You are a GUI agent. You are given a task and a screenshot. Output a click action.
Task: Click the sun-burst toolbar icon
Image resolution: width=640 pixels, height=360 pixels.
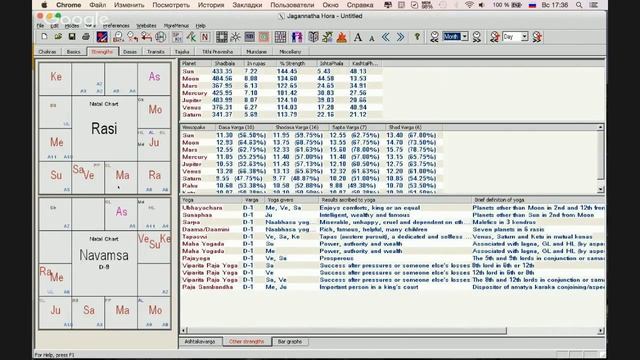[236, 37]
